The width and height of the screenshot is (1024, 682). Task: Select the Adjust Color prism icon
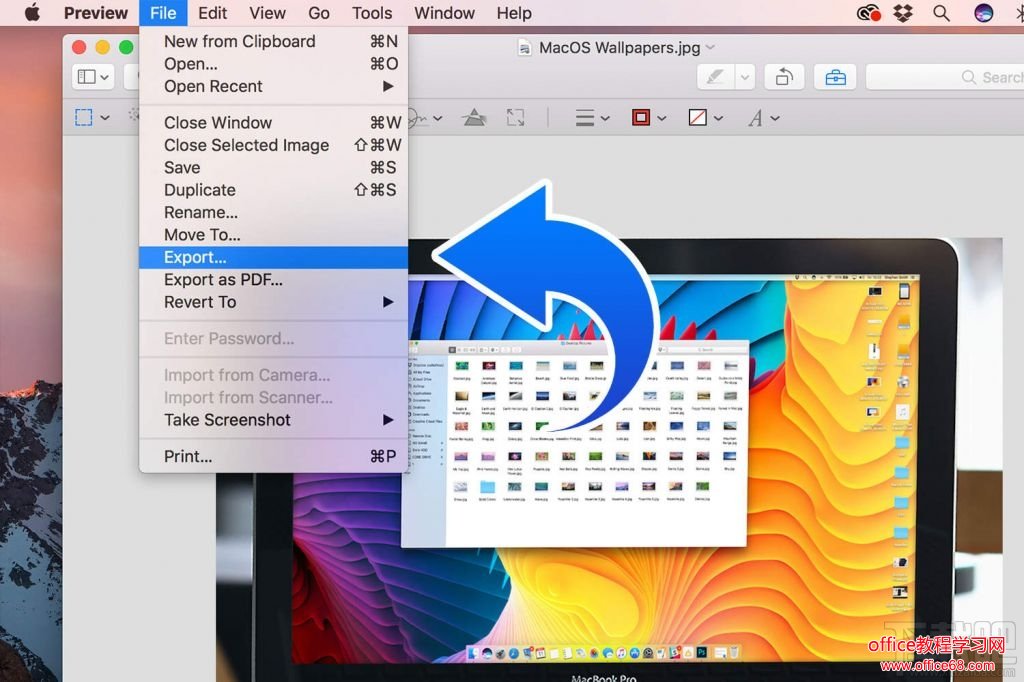pos(474,118)
